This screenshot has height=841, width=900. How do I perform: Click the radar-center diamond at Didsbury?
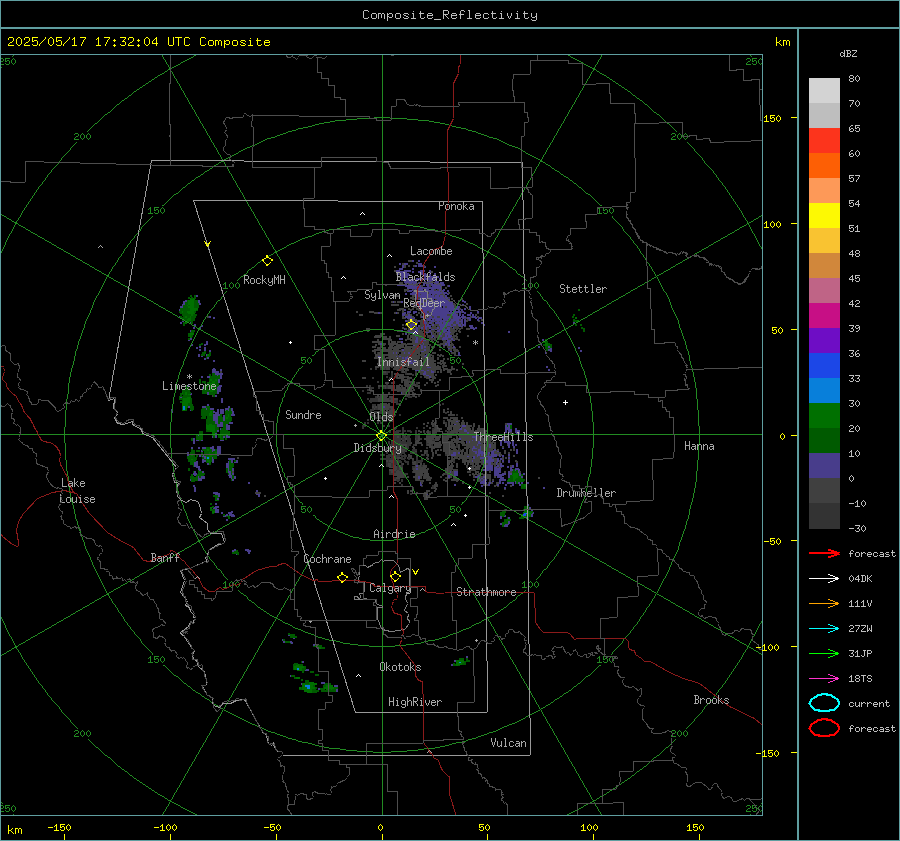382,436
